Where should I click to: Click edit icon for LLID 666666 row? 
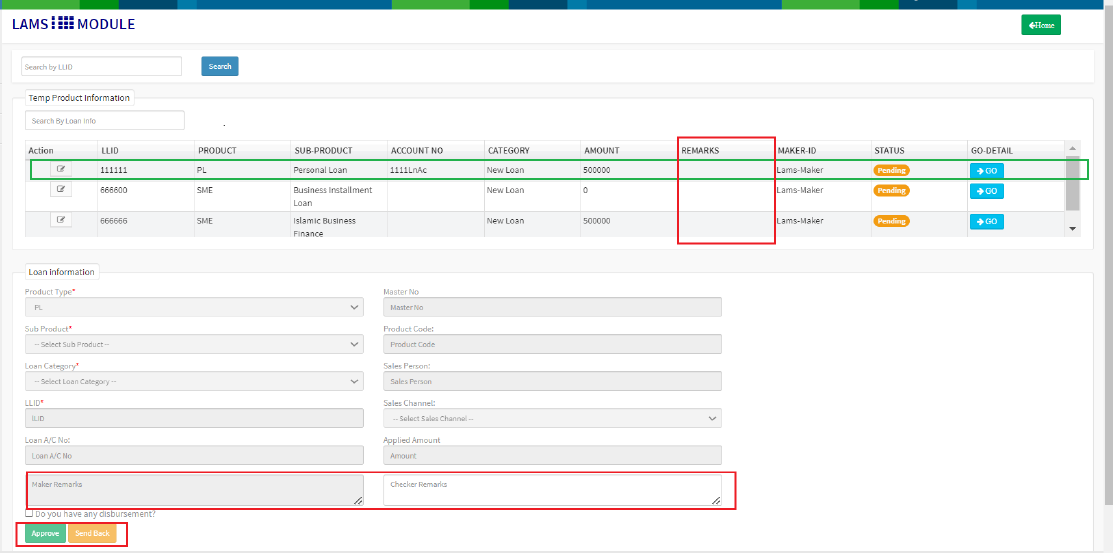pyautogui.click(x=61, y=220)
